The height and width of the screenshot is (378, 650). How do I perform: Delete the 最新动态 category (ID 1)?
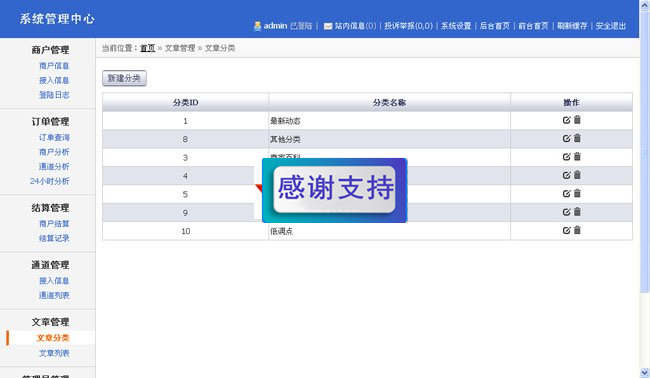577,120
